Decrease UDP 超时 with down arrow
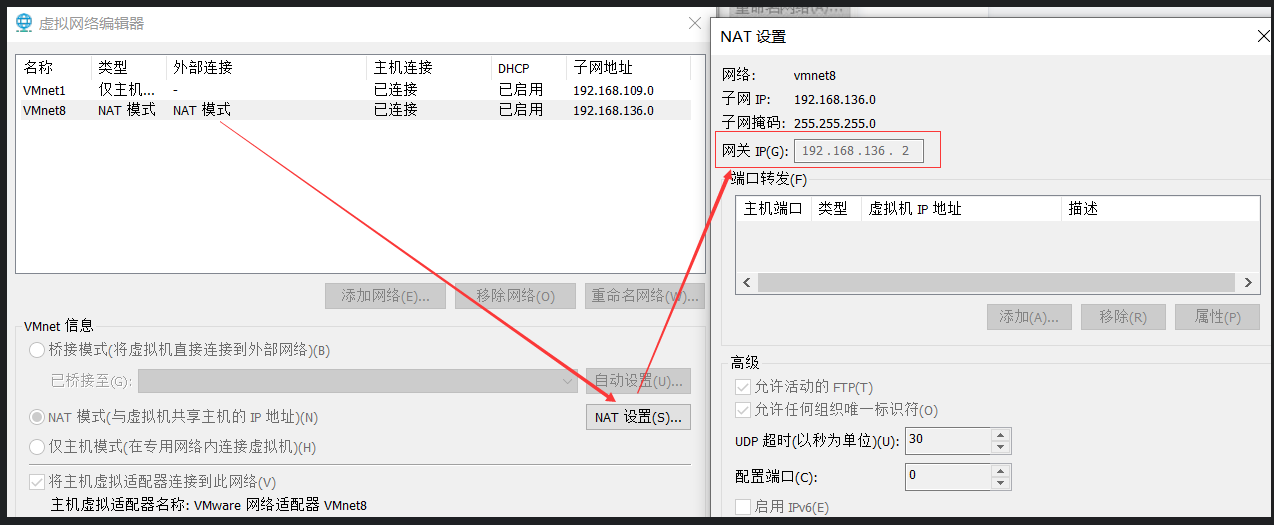This screenshot has height=525, width=1274. click(x=1001, y=447)
